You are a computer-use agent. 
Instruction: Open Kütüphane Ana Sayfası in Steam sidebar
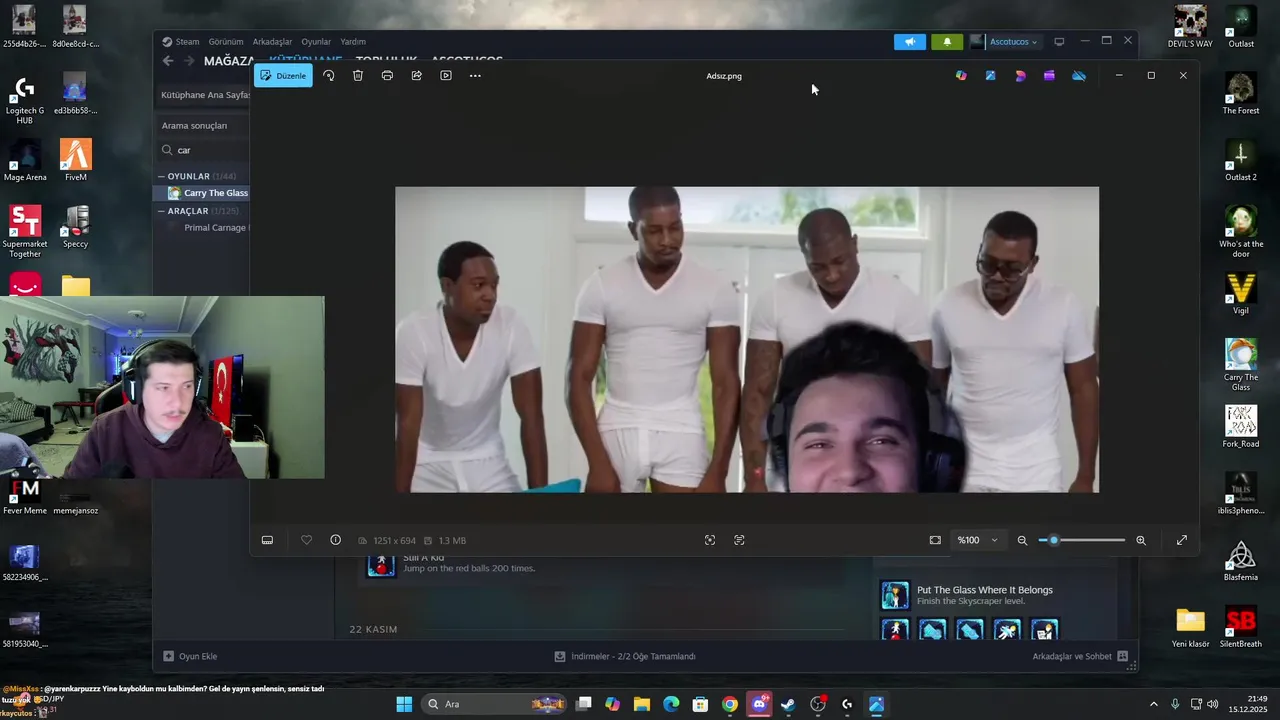tap(205, 95)
